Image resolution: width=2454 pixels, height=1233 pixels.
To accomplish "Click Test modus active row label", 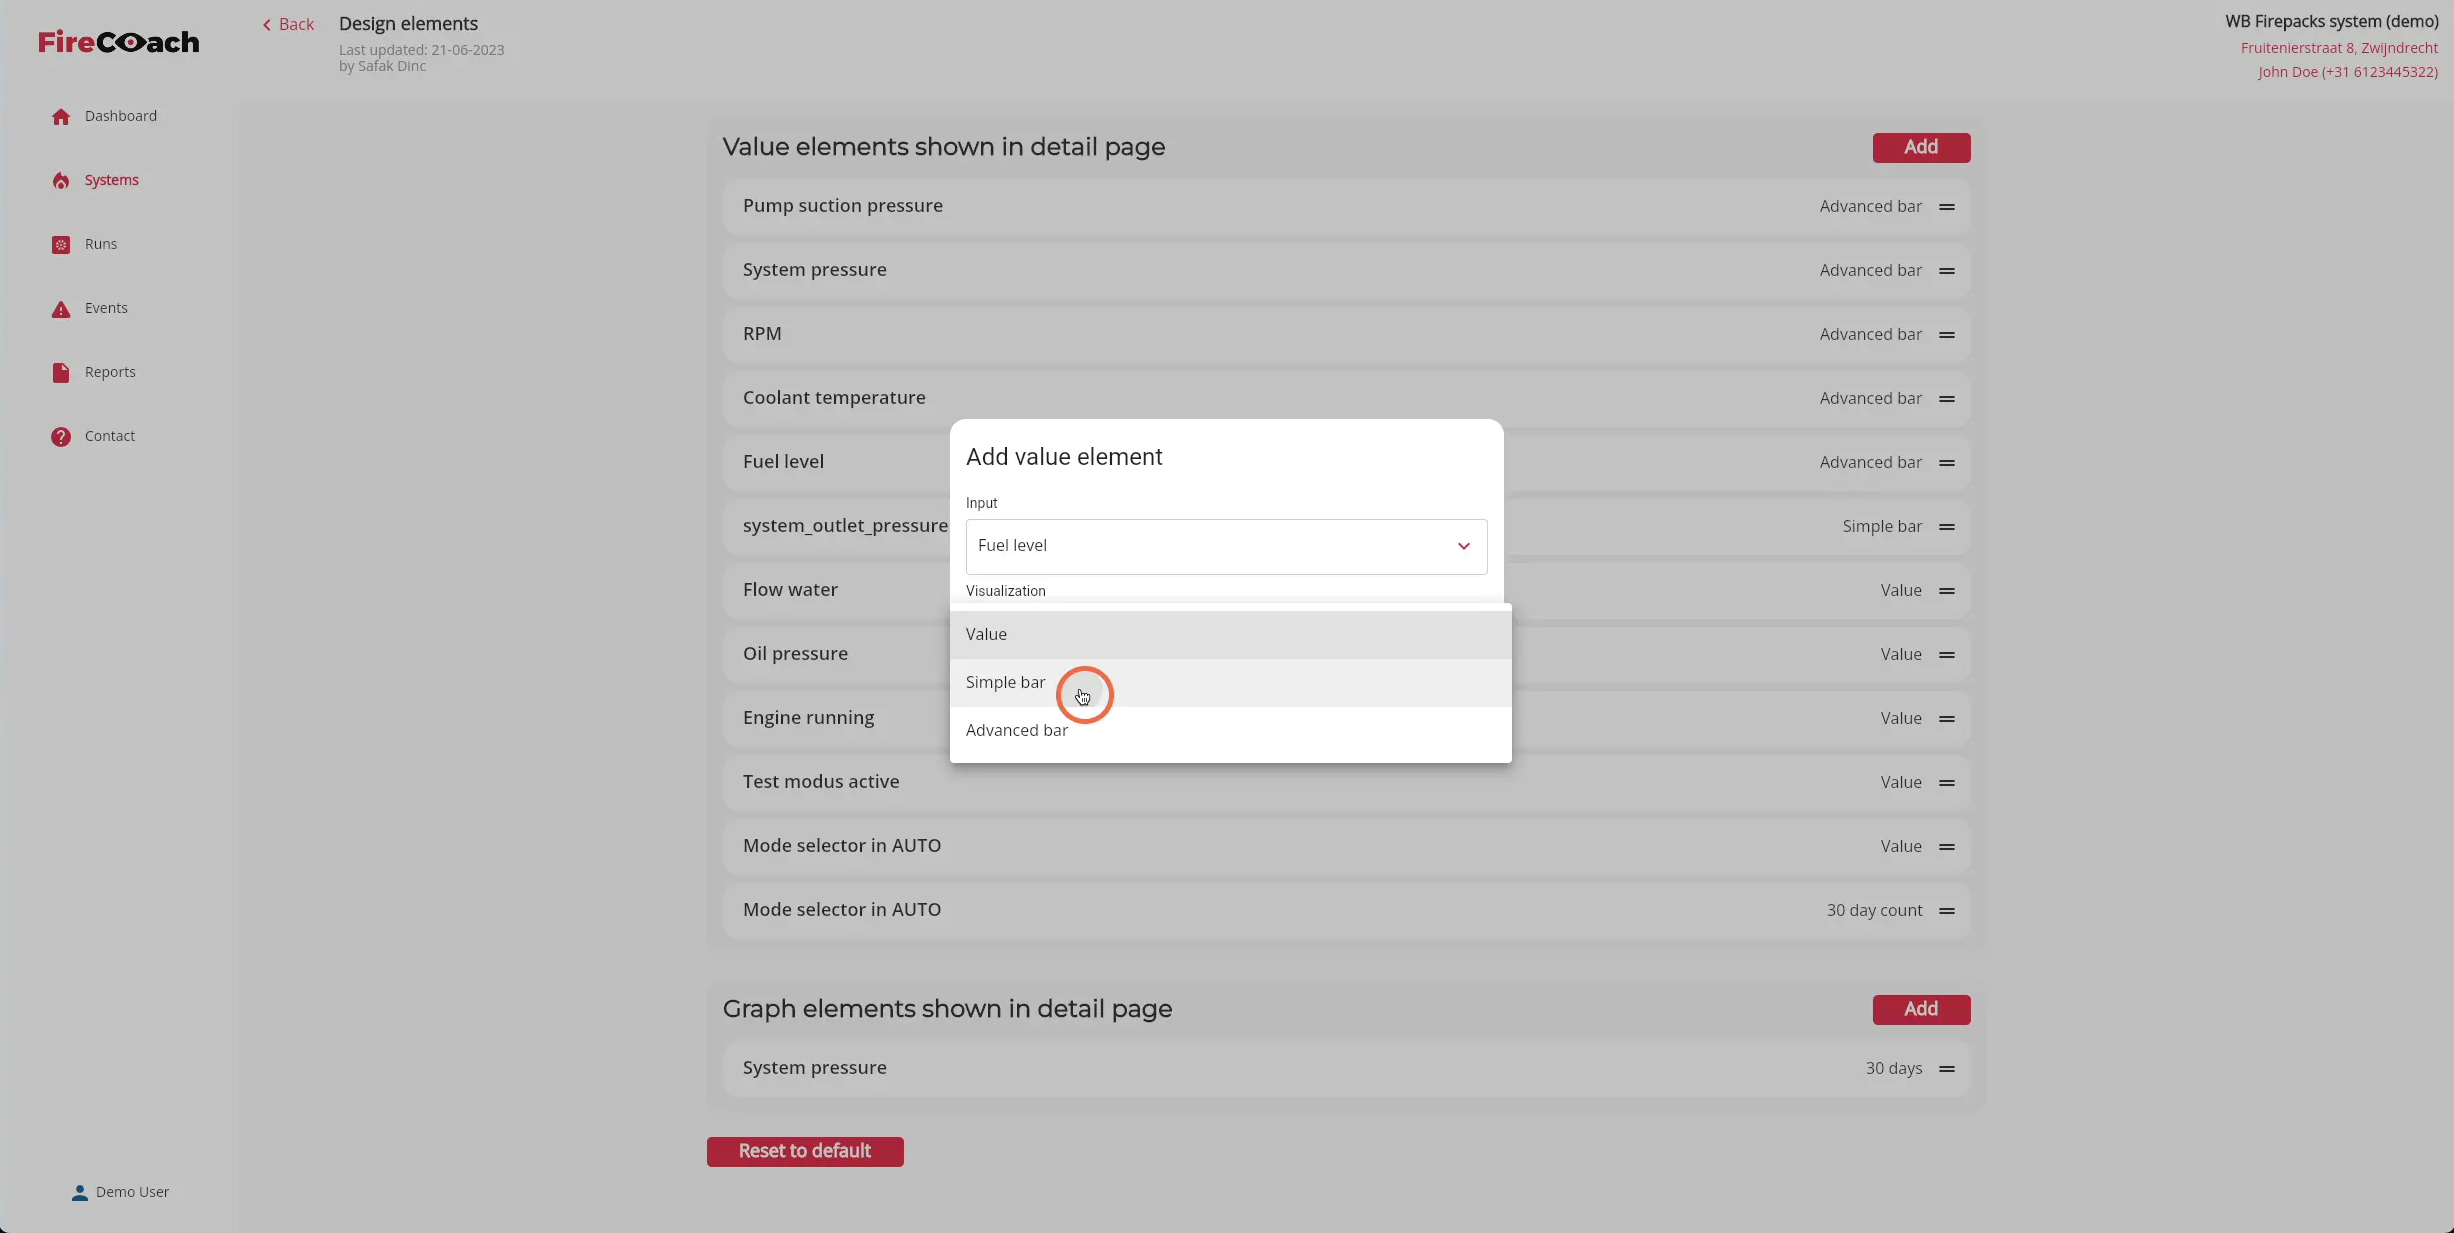I will [x=821, y=782].
